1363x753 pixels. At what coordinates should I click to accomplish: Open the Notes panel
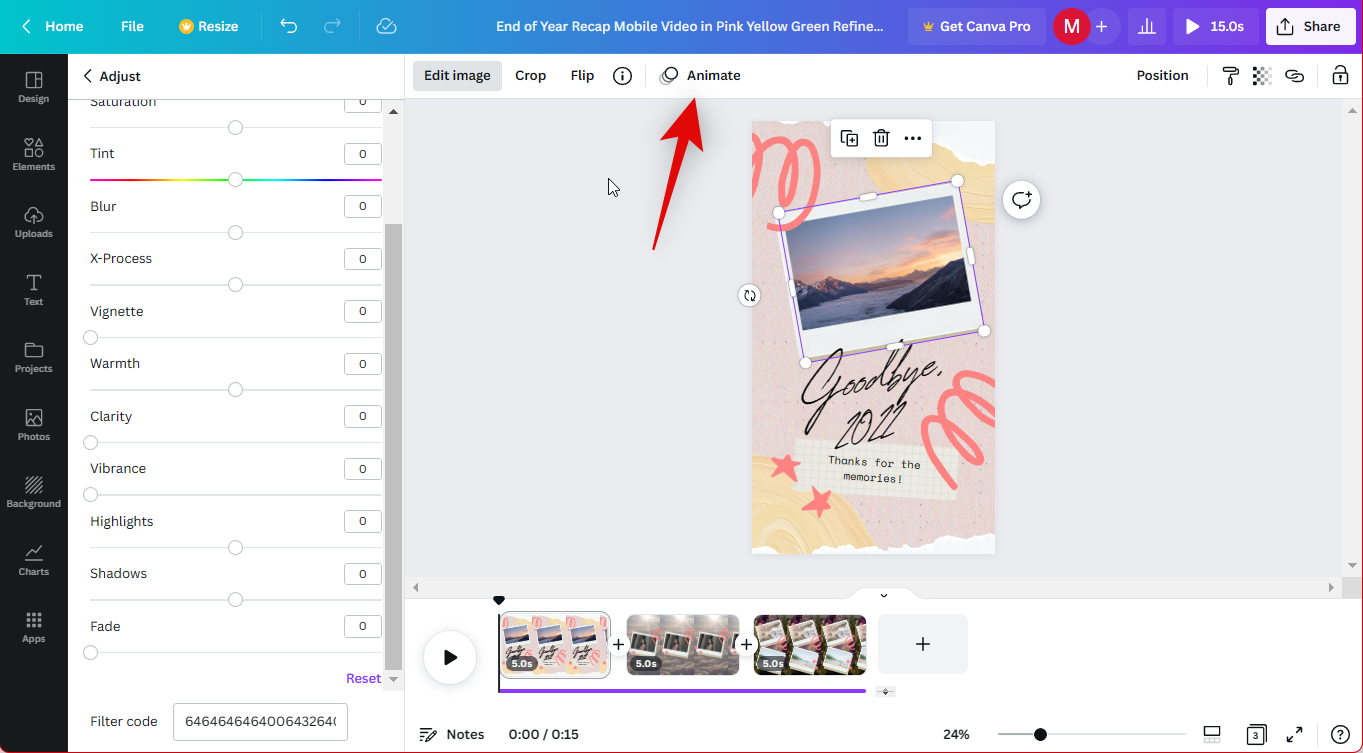[x=452, y=734]
